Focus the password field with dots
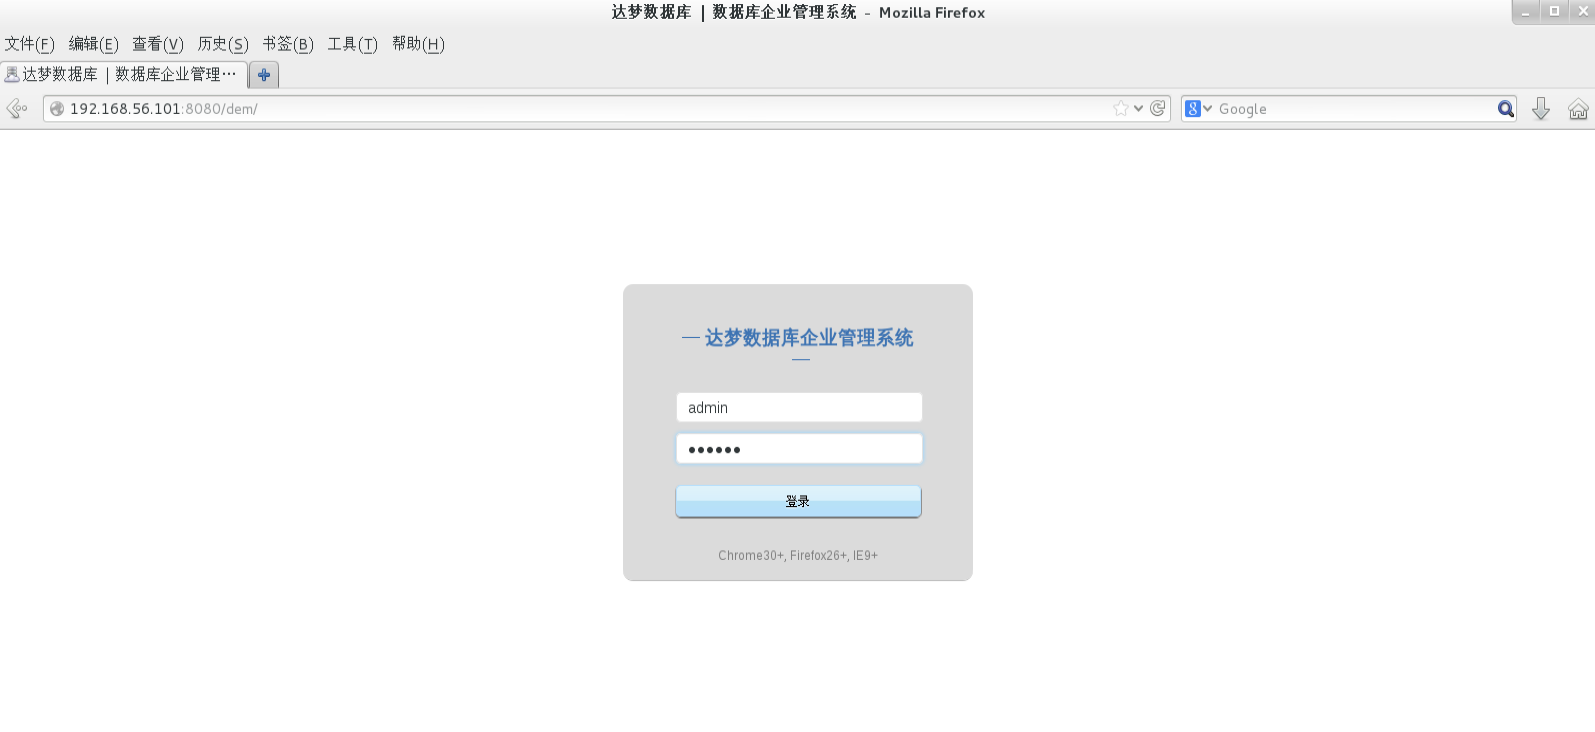1595x732 pixels. [799, 449]
